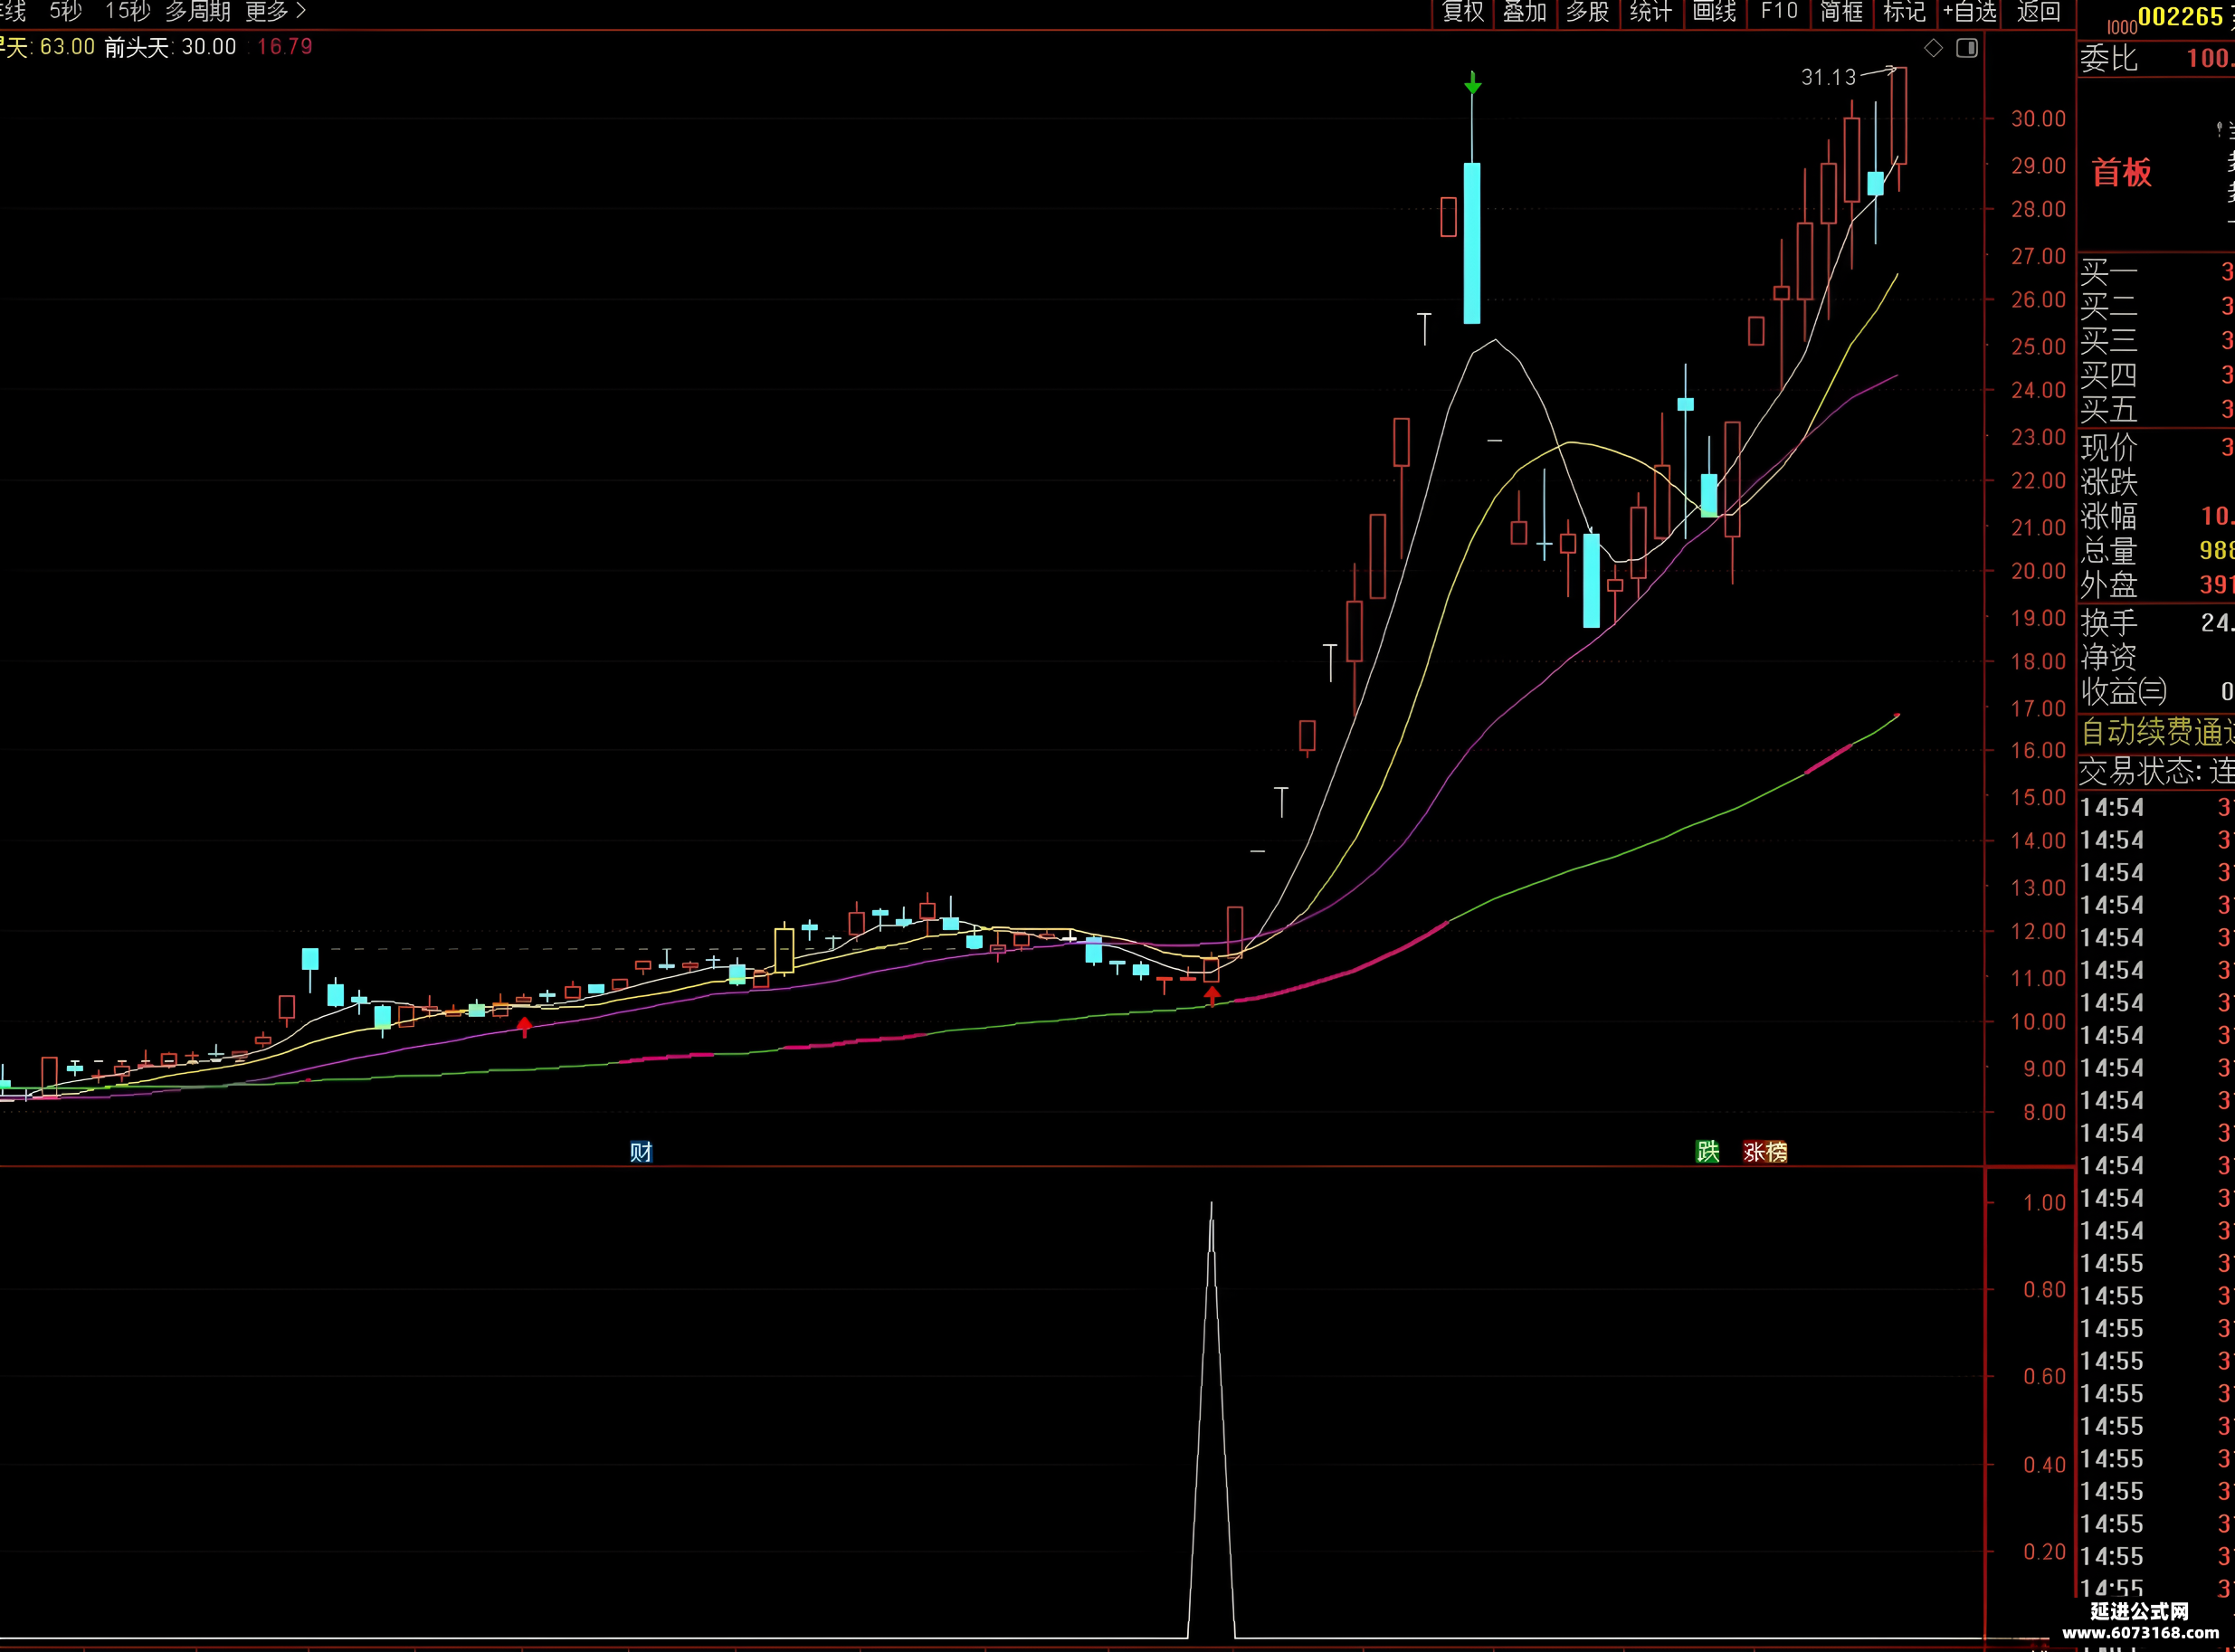2235x1652 pixels.
Task: Click the early red up-arrow buy signal
Action: (x=524, y=1026)
